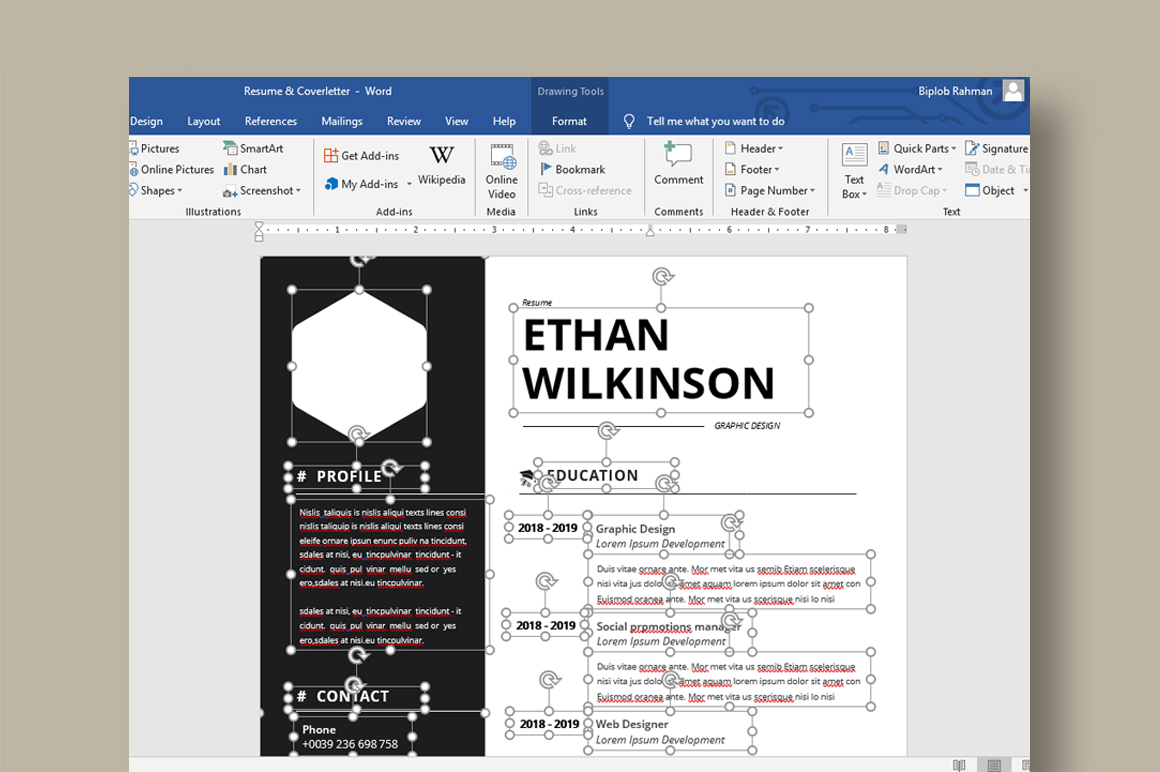
Task: Switch to the View tab
Action: coord(456,121)
